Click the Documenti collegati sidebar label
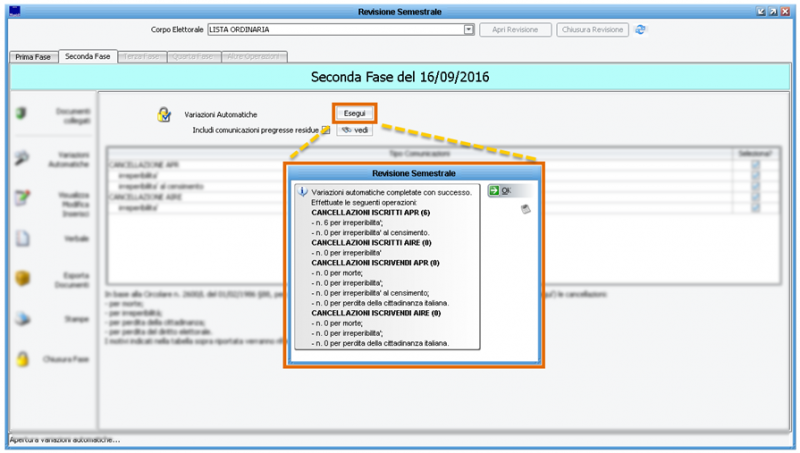The width and height of the screenshot is (800, 453). pyautogui.click(x=73, y=116)
